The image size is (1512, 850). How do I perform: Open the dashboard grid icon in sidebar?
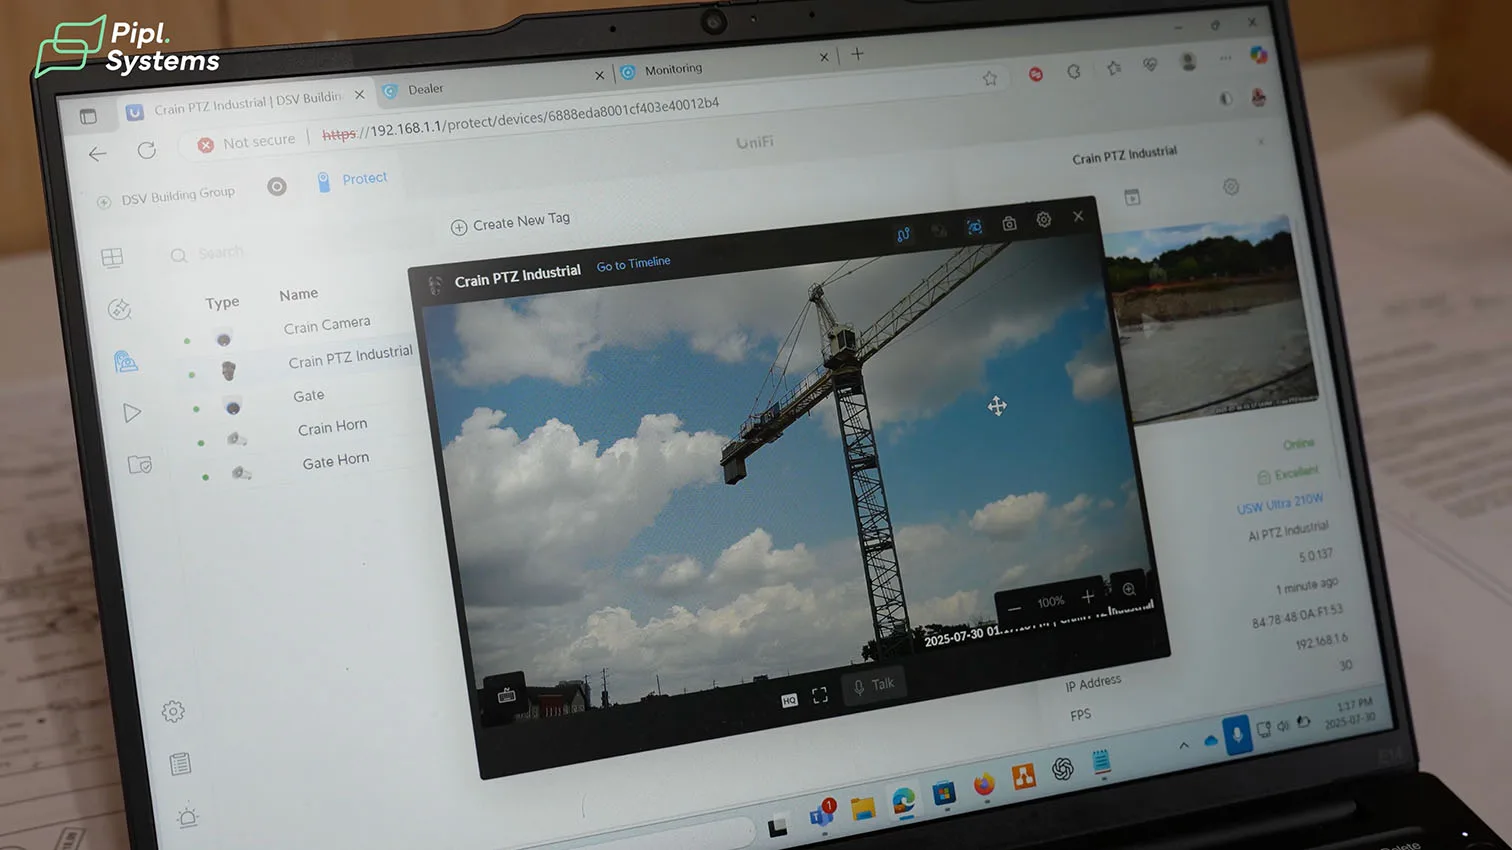(x=112, y=258)
